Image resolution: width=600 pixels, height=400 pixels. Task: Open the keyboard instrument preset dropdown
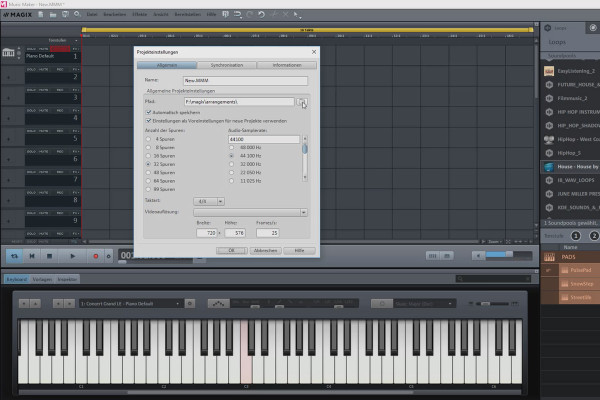point(130,304)
